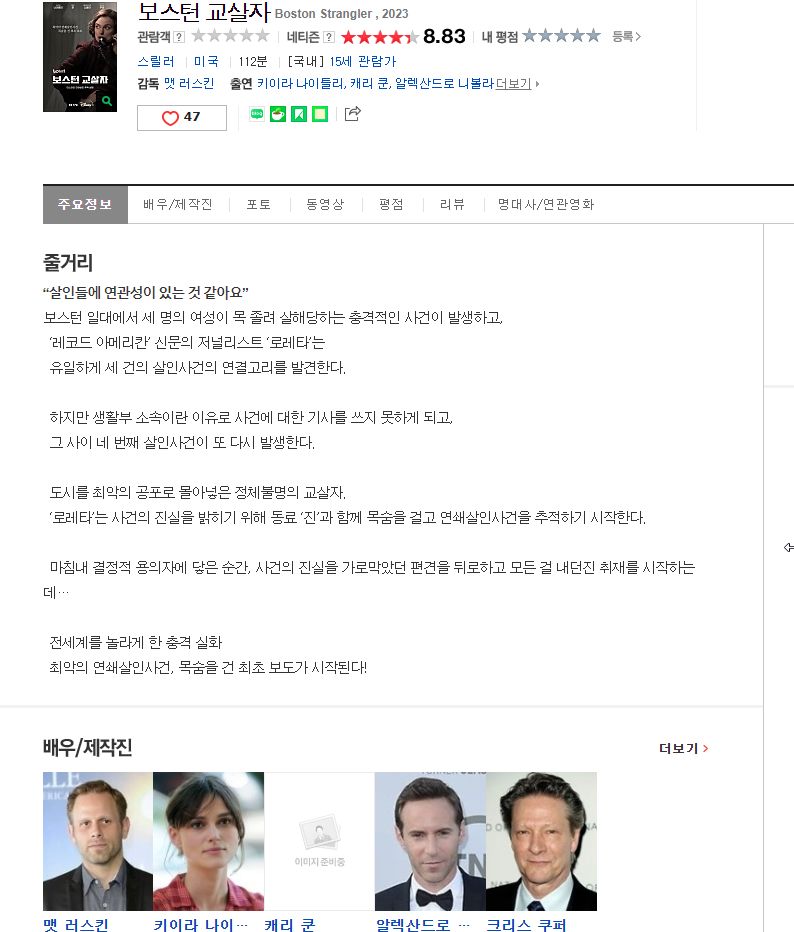Click the 스릴러 genre link
794x932 pixels.
(156, 61)
